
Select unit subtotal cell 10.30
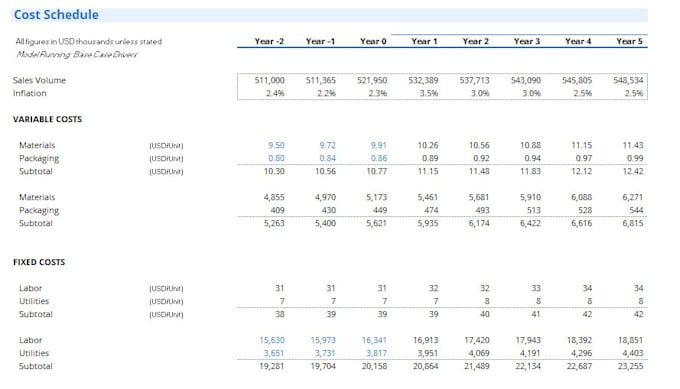click(274, 171)
